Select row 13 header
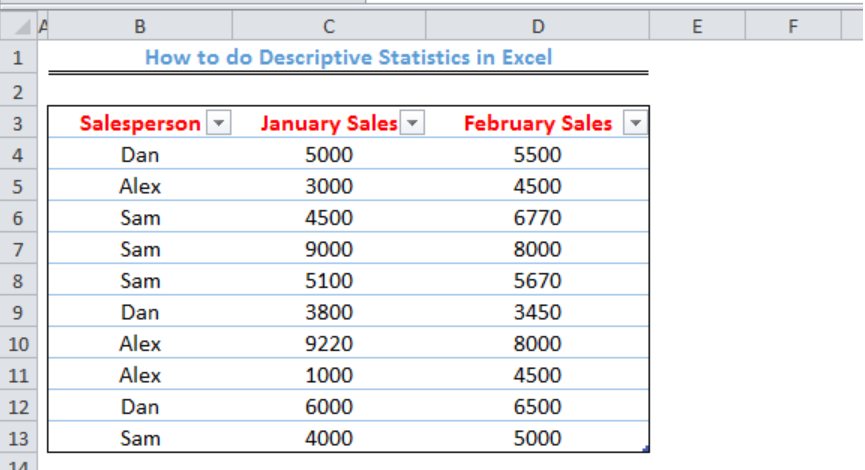This screenshot has height=470, width=865. click(18, 439)
